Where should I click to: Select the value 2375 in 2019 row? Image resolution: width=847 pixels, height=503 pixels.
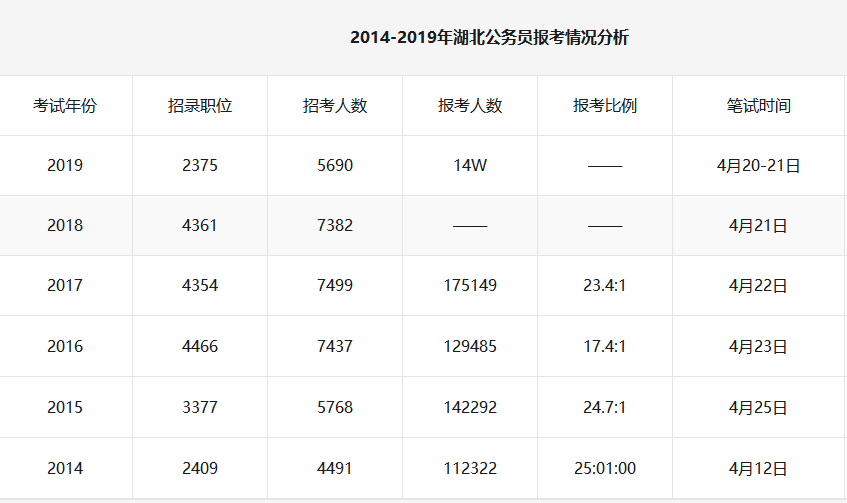coord(200,165)
